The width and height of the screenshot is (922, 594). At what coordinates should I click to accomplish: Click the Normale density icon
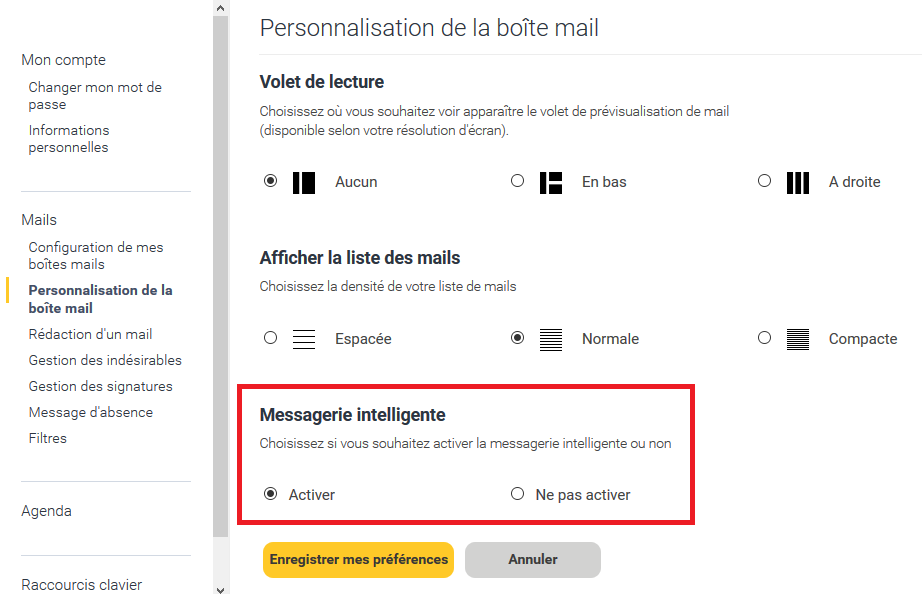point(551,339)
